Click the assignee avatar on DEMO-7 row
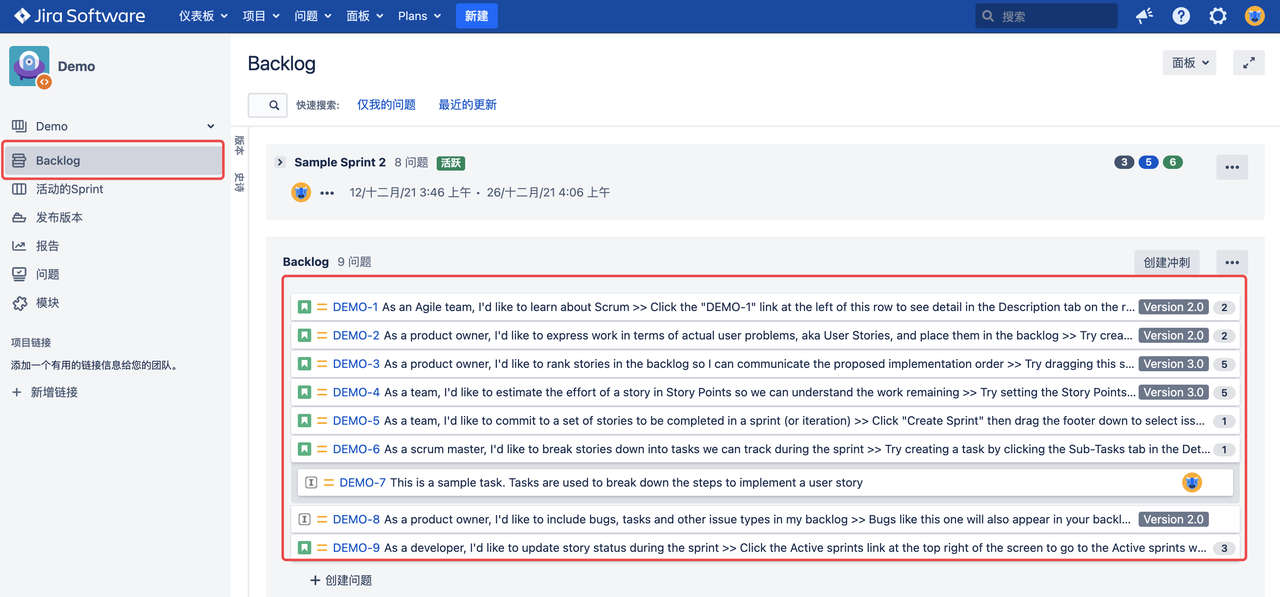The height and width of the screenshot is (597, 1280). (1192, 482)
